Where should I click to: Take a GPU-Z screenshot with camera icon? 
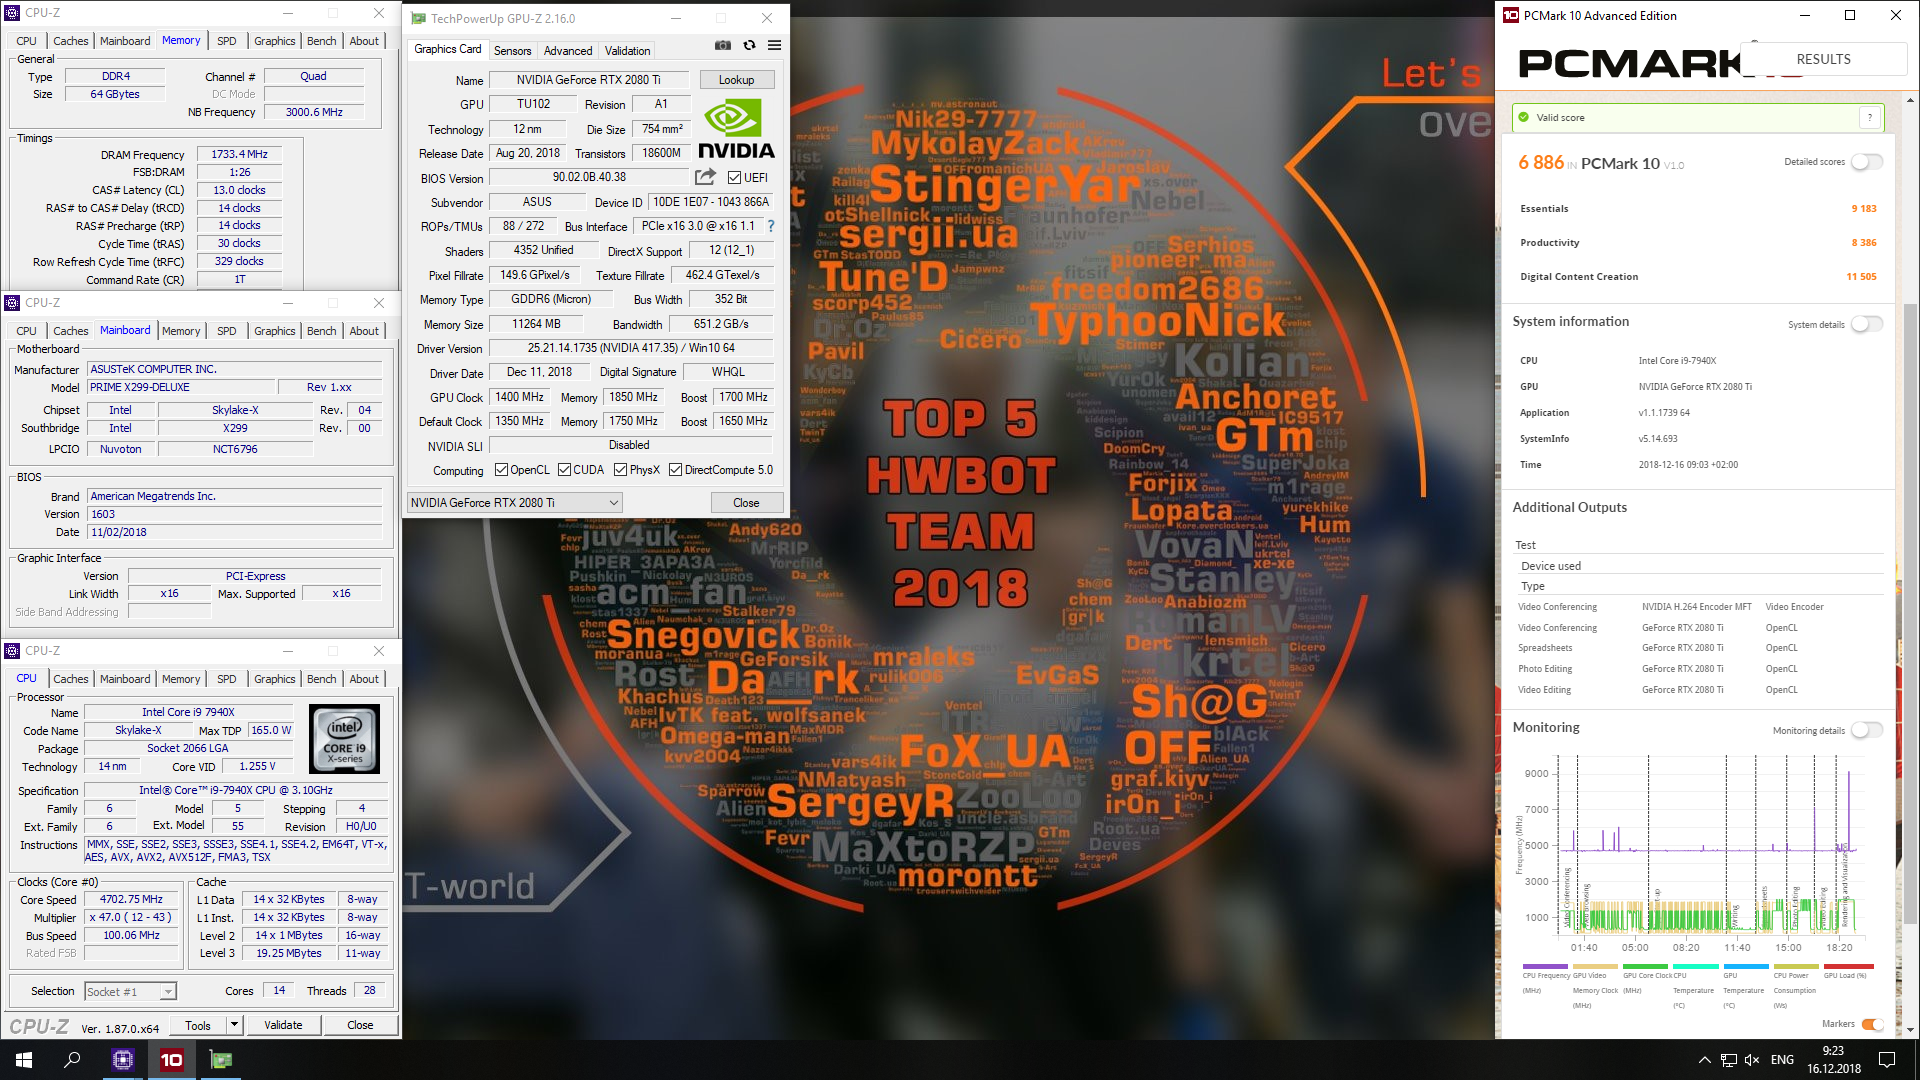723,46
